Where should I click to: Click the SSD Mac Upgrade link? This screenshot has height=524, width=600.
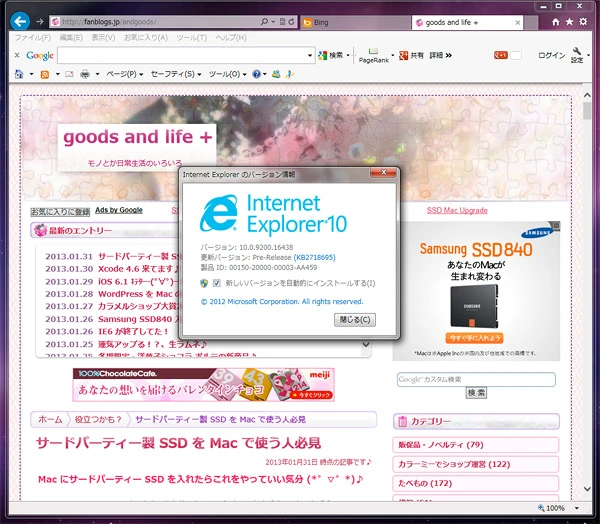coord(457,210)
